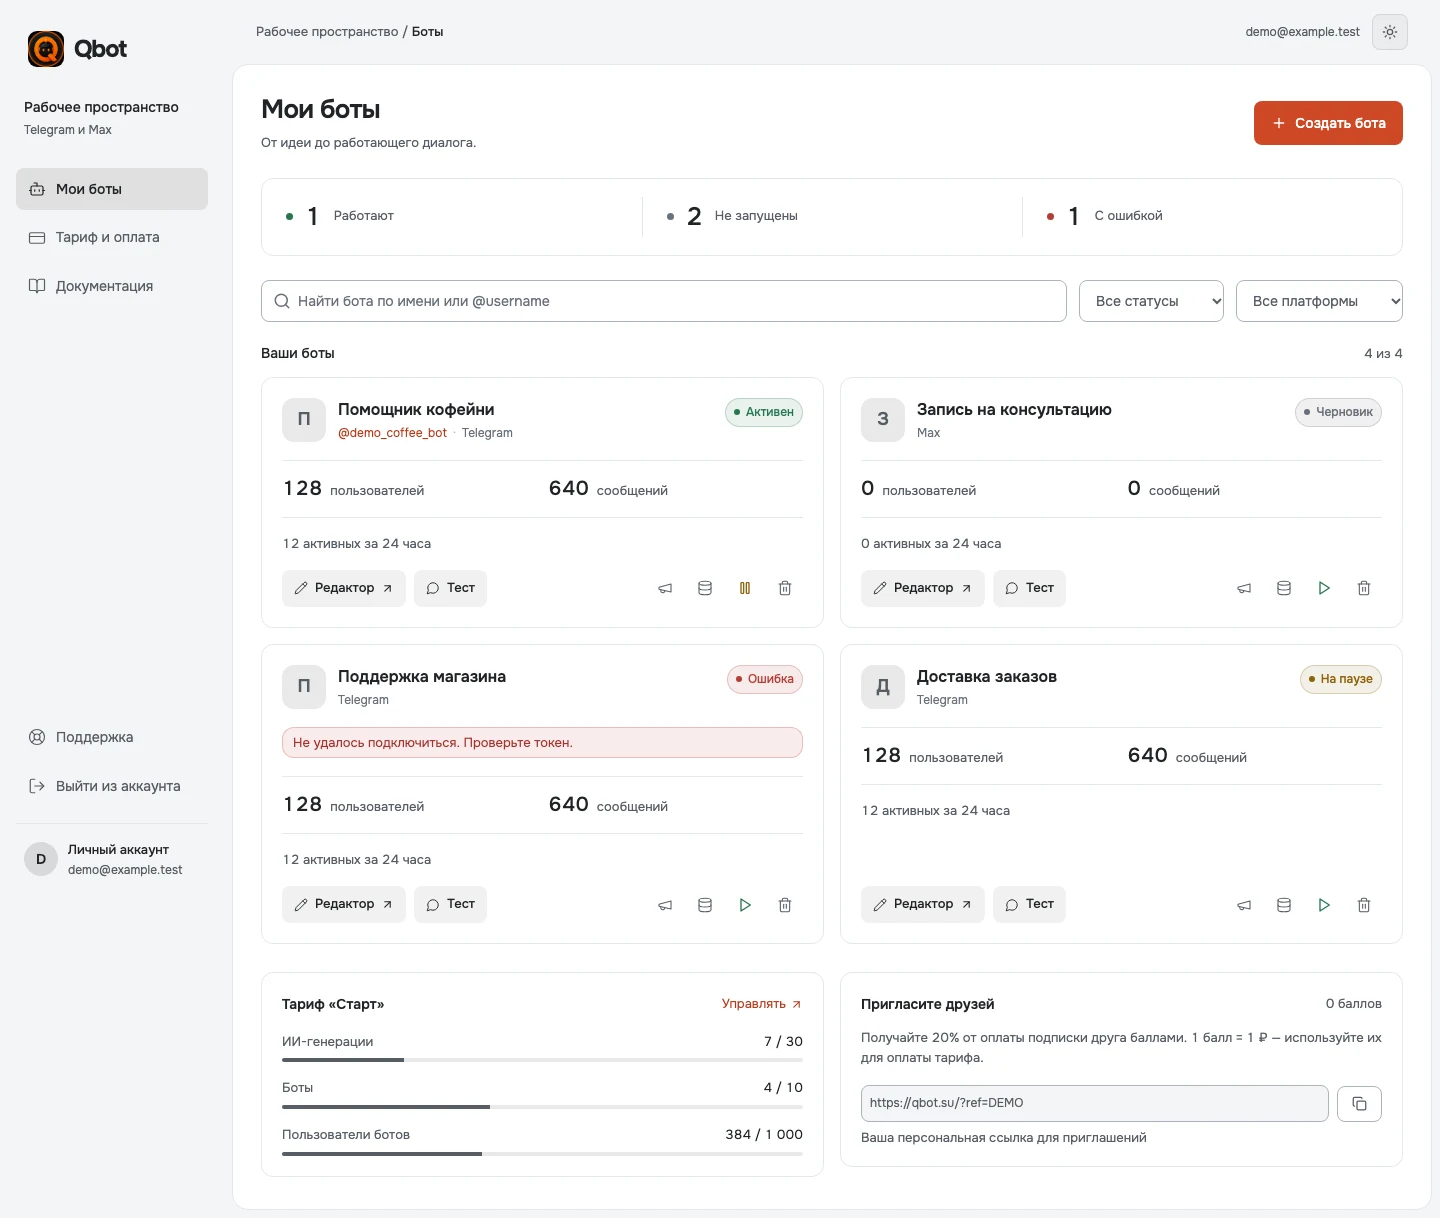Click megaphone icon on Доставка заказов card
1440x1218 pixels.
tap(1244, 905)
